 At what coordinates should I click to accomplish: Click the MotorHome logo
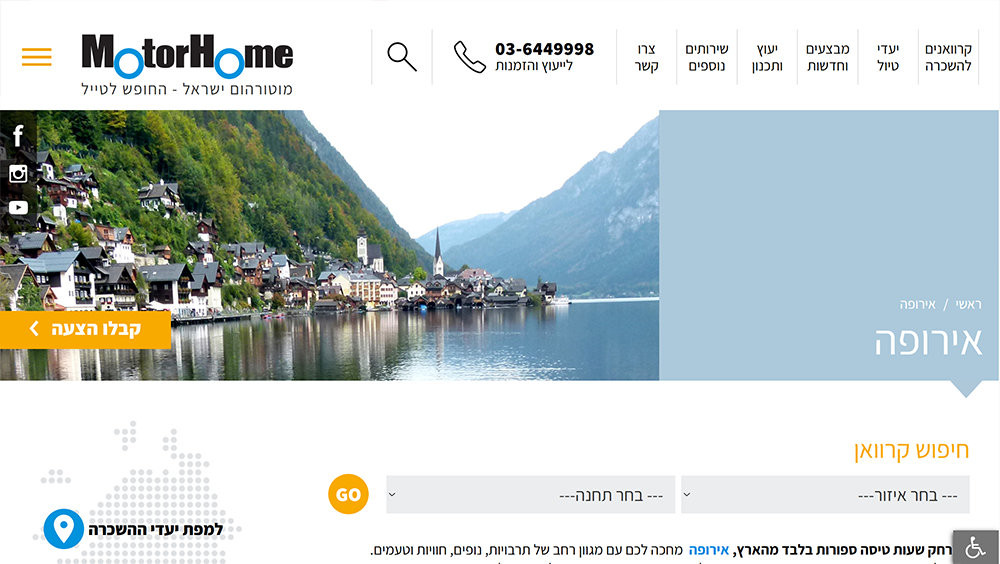coord(187,64)
